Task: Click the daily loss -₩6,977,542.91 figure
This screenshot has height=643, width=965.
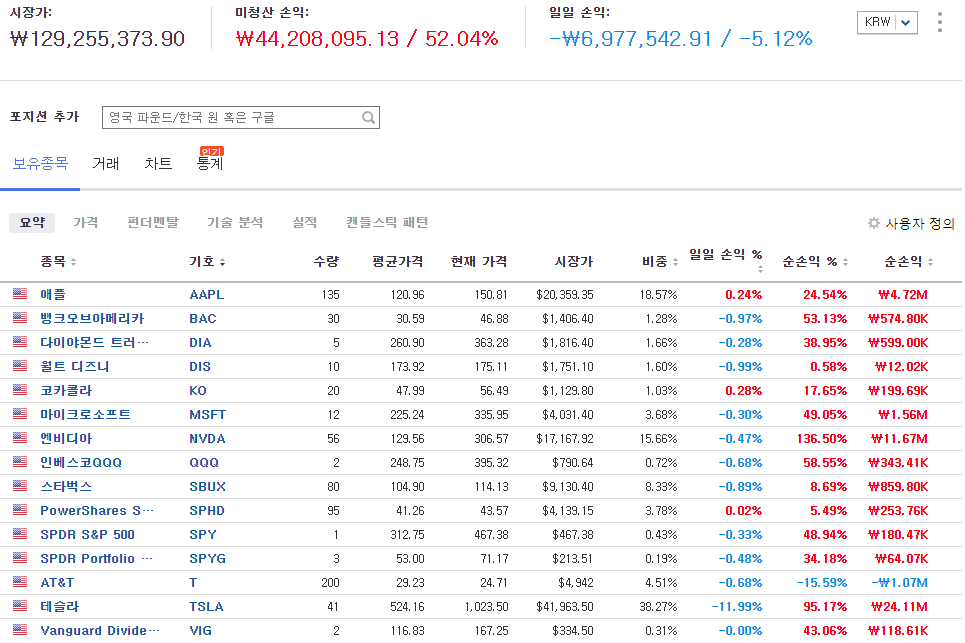Action: tap(630, 39)
